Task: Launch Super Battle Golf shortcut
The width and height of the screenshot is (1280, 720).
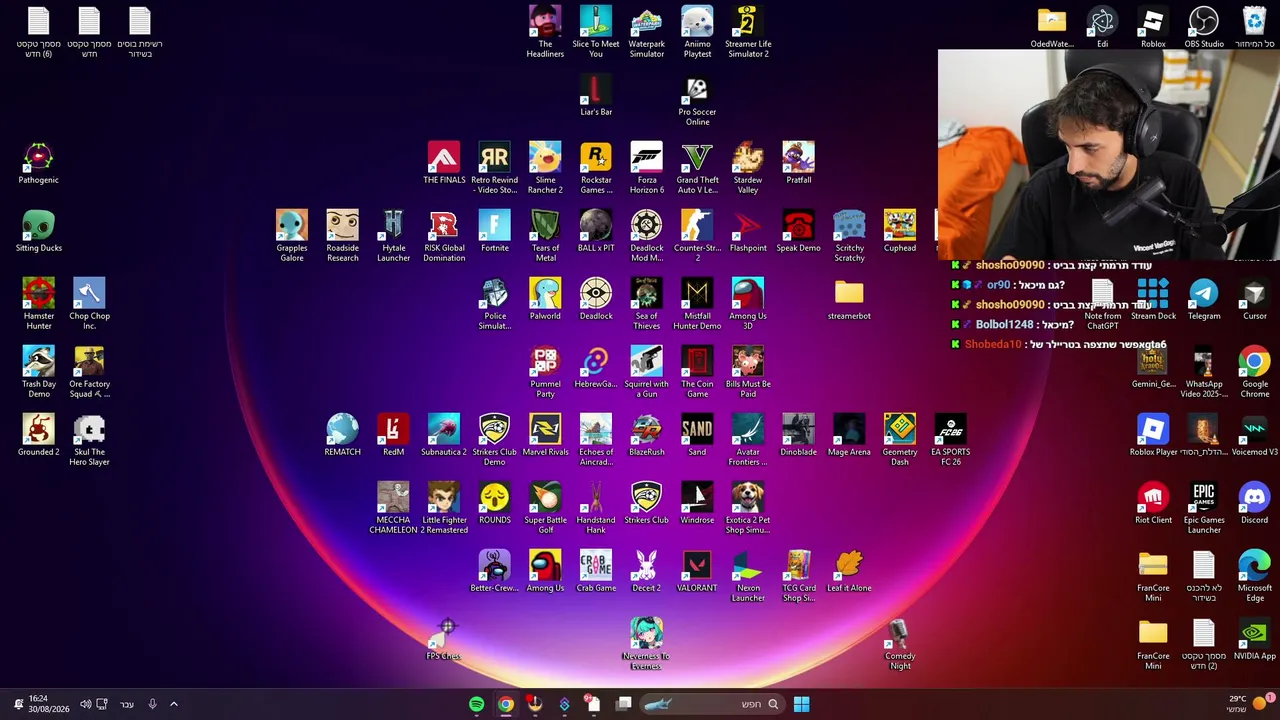Action: tap(545, 508)
